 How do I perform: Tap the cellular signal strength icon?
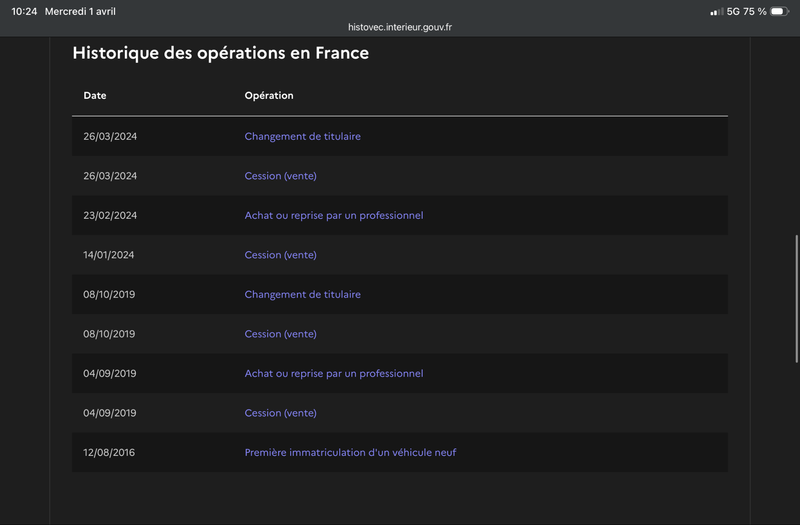coord(716,11)
